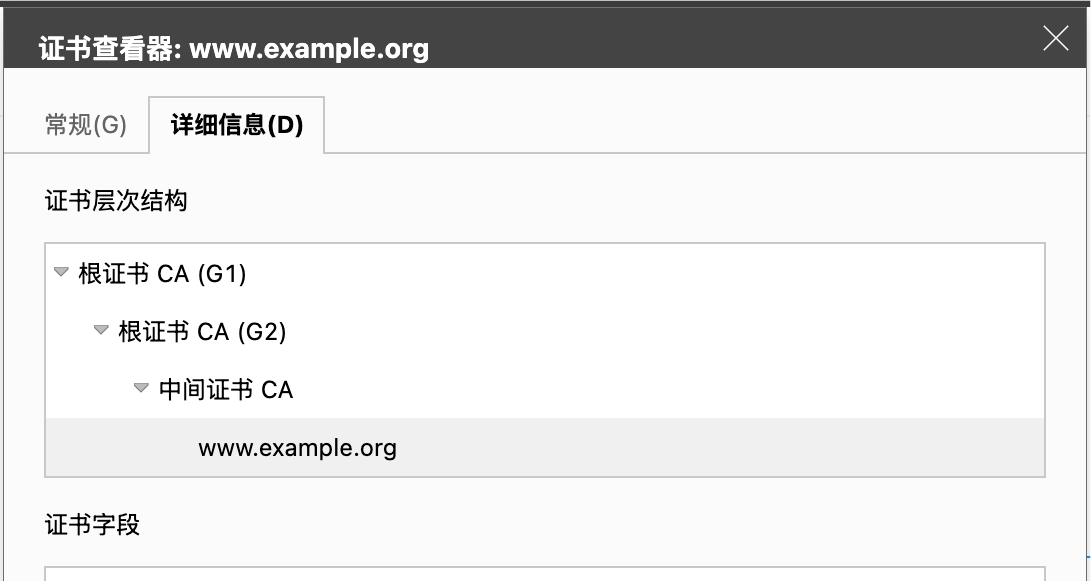
Task: Select the www.example.org leaf certificate
Action: [297, 447]
